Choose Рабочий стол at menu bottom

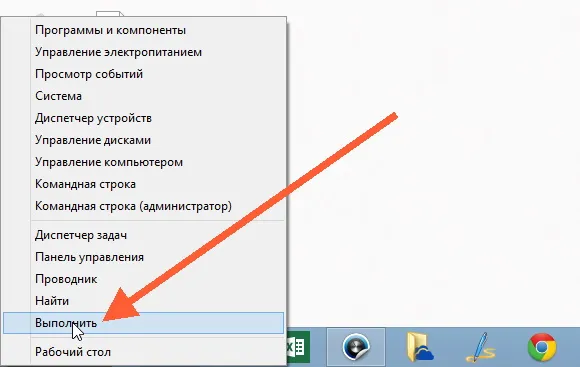(144, 352)
